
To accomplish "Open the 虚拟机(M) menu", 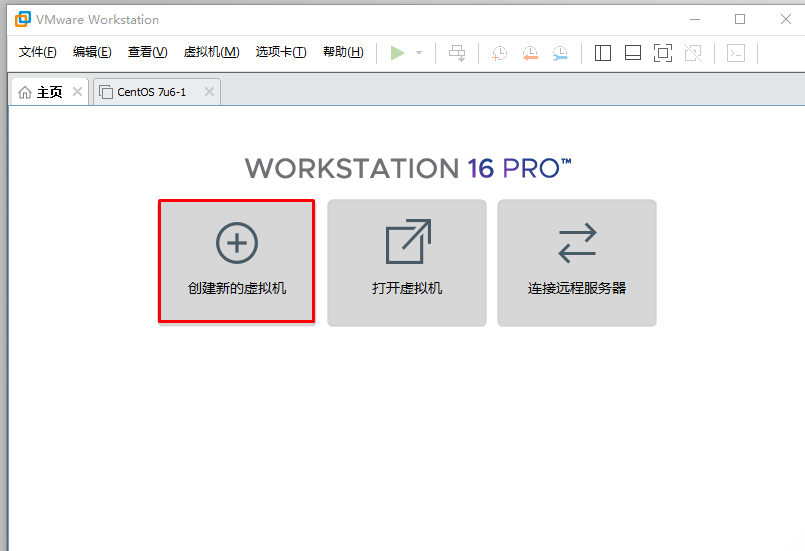I will 212,52.
